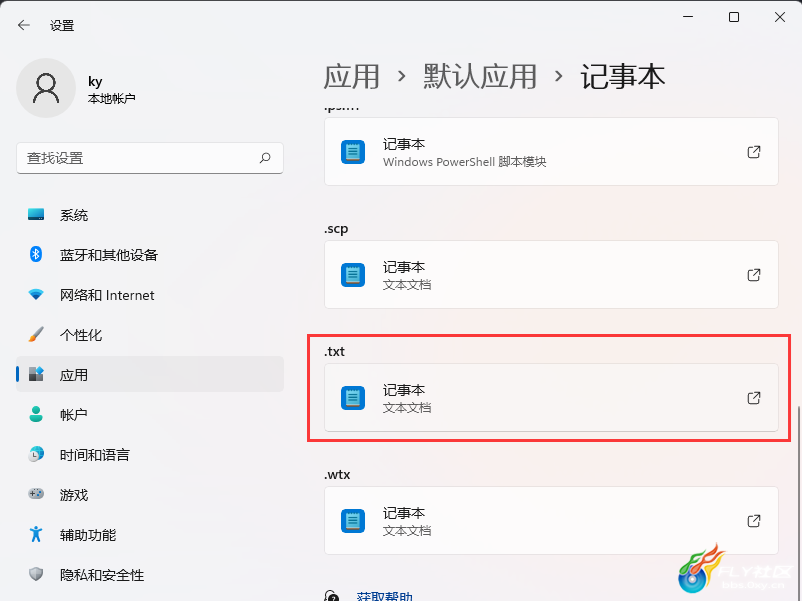Click the .wtx extension label
The image size is (802, 601).
coord(337,474)
